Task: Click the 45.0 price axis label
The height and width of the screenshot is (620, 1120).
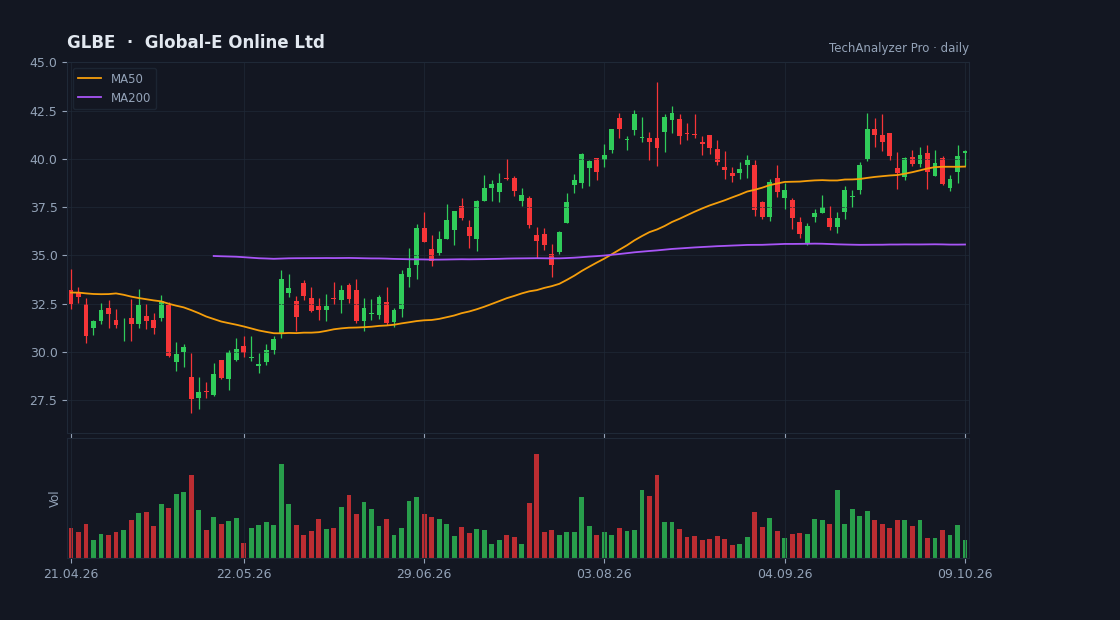Action: (44, 63)
